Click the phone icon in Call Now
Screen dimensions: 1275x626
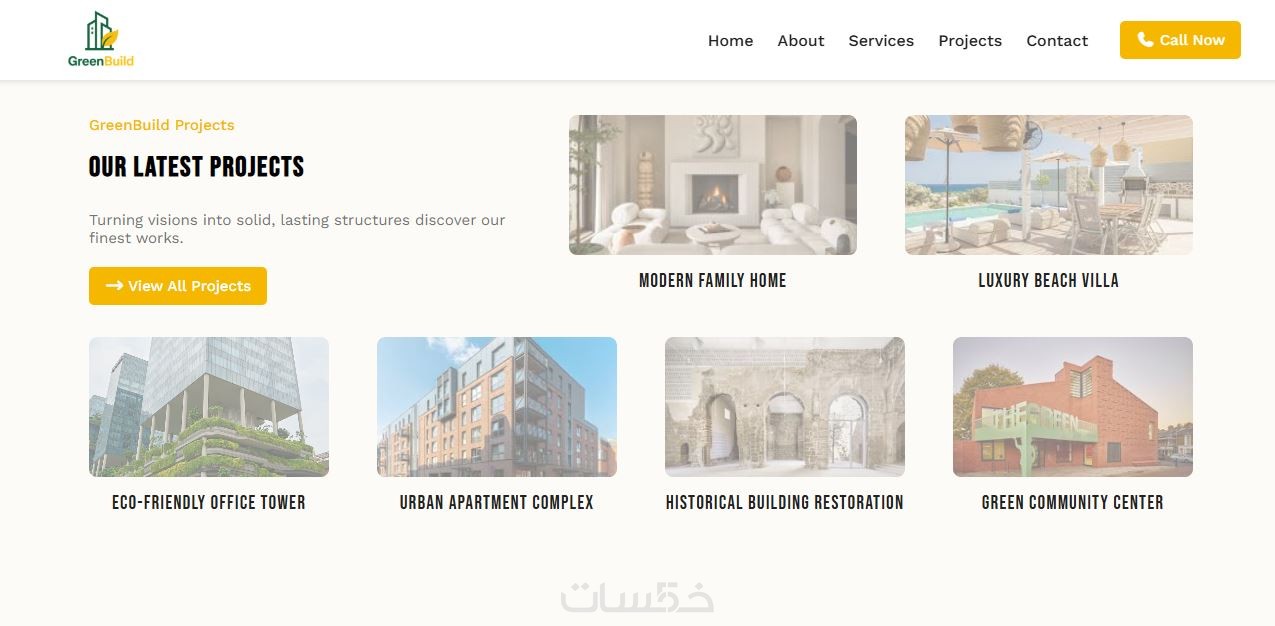(1145, 40)
